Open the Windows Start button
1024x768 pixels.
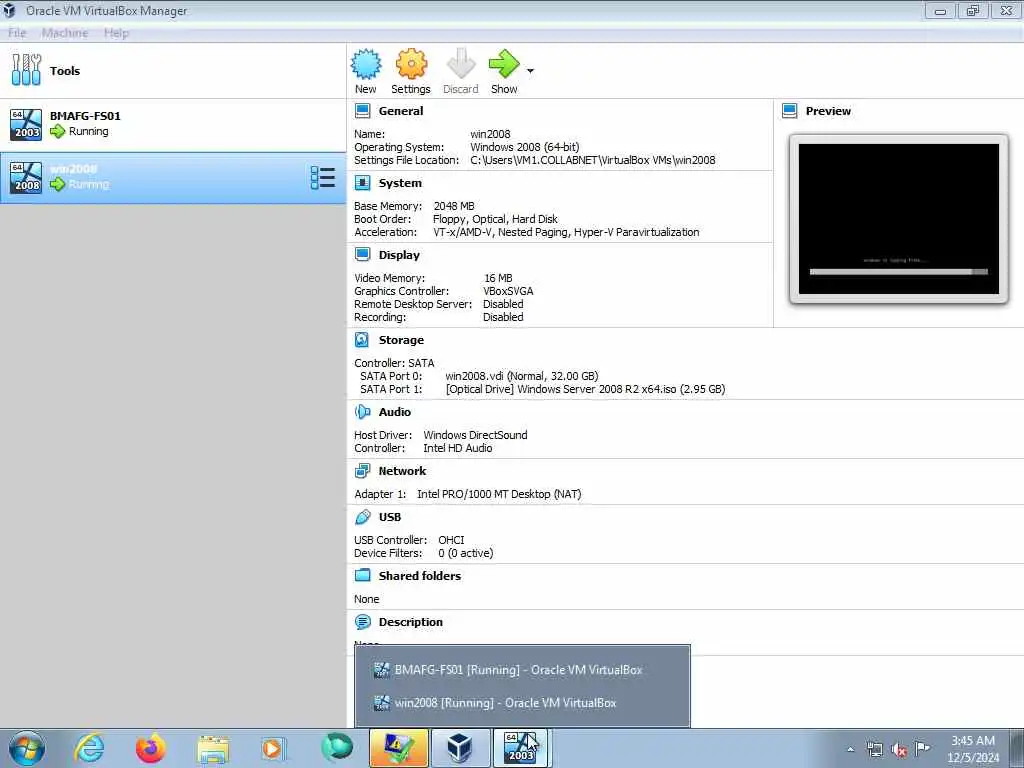click(x=27, y=748)
